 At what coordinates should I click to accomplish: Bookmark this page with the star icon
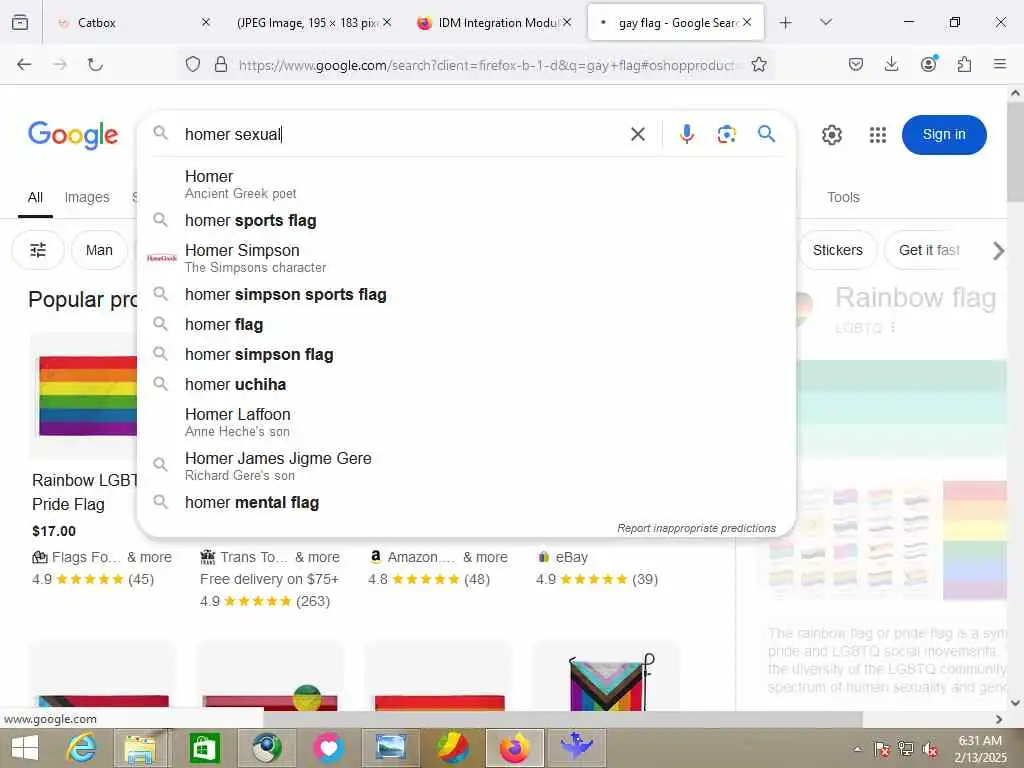[759, 64]
